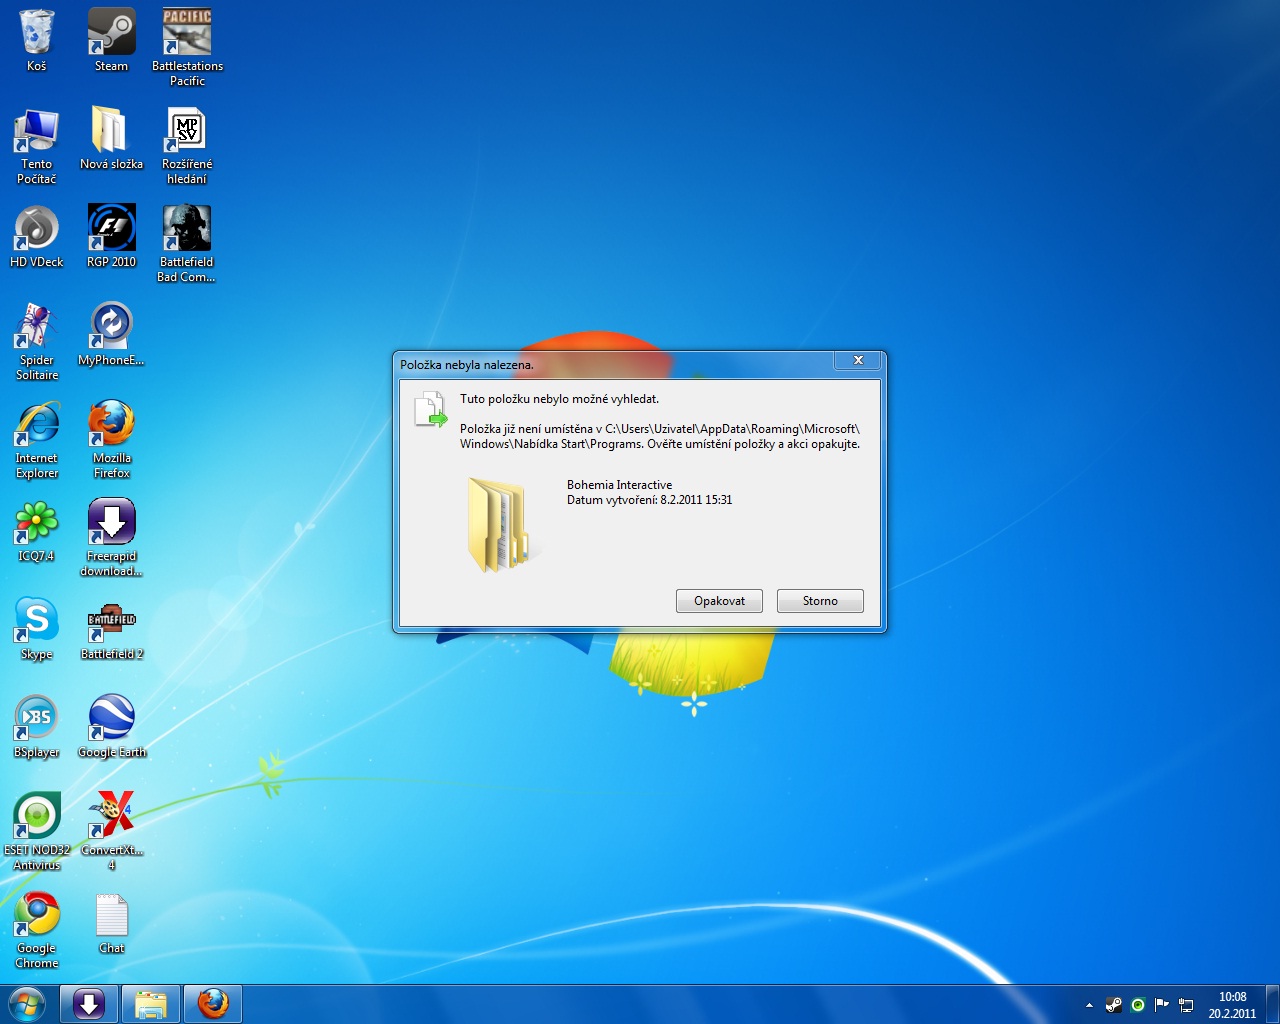Click the Show Desktop button
This screenshot has width=1280, height=1024.
click(x=1273, y=1005)
